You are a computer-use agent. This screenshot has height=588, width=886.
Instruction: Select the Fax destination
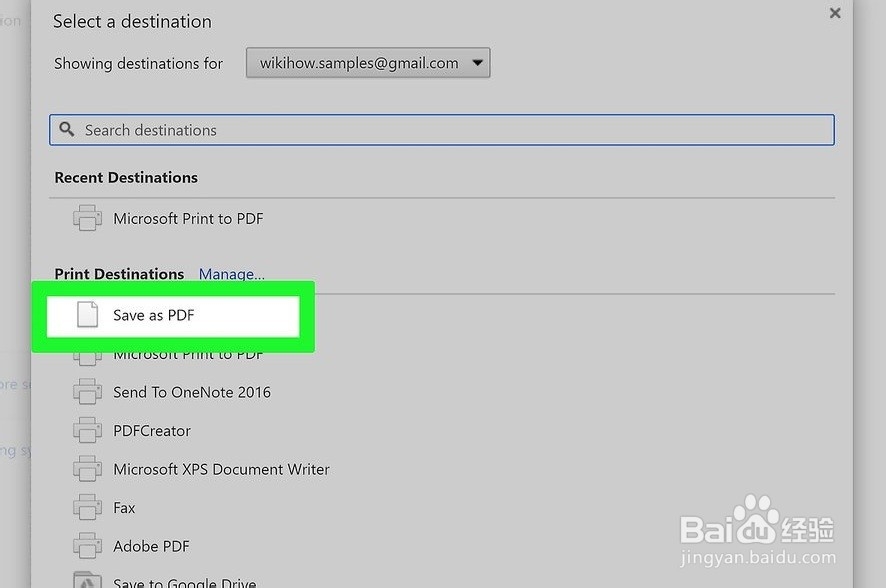pos(124,508)
